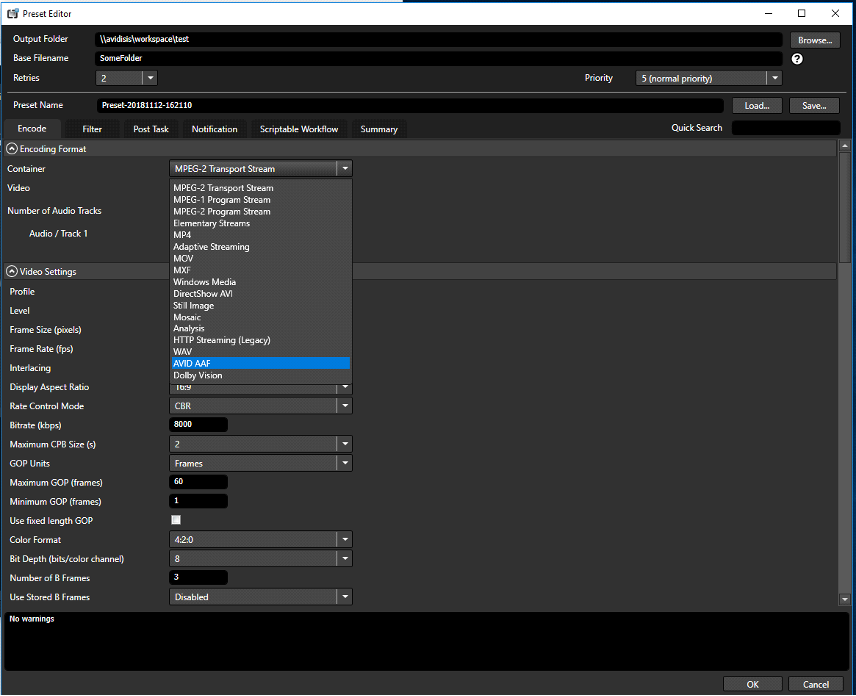Open the Rate Control Mode CBR dropdown

click(260, 406)
